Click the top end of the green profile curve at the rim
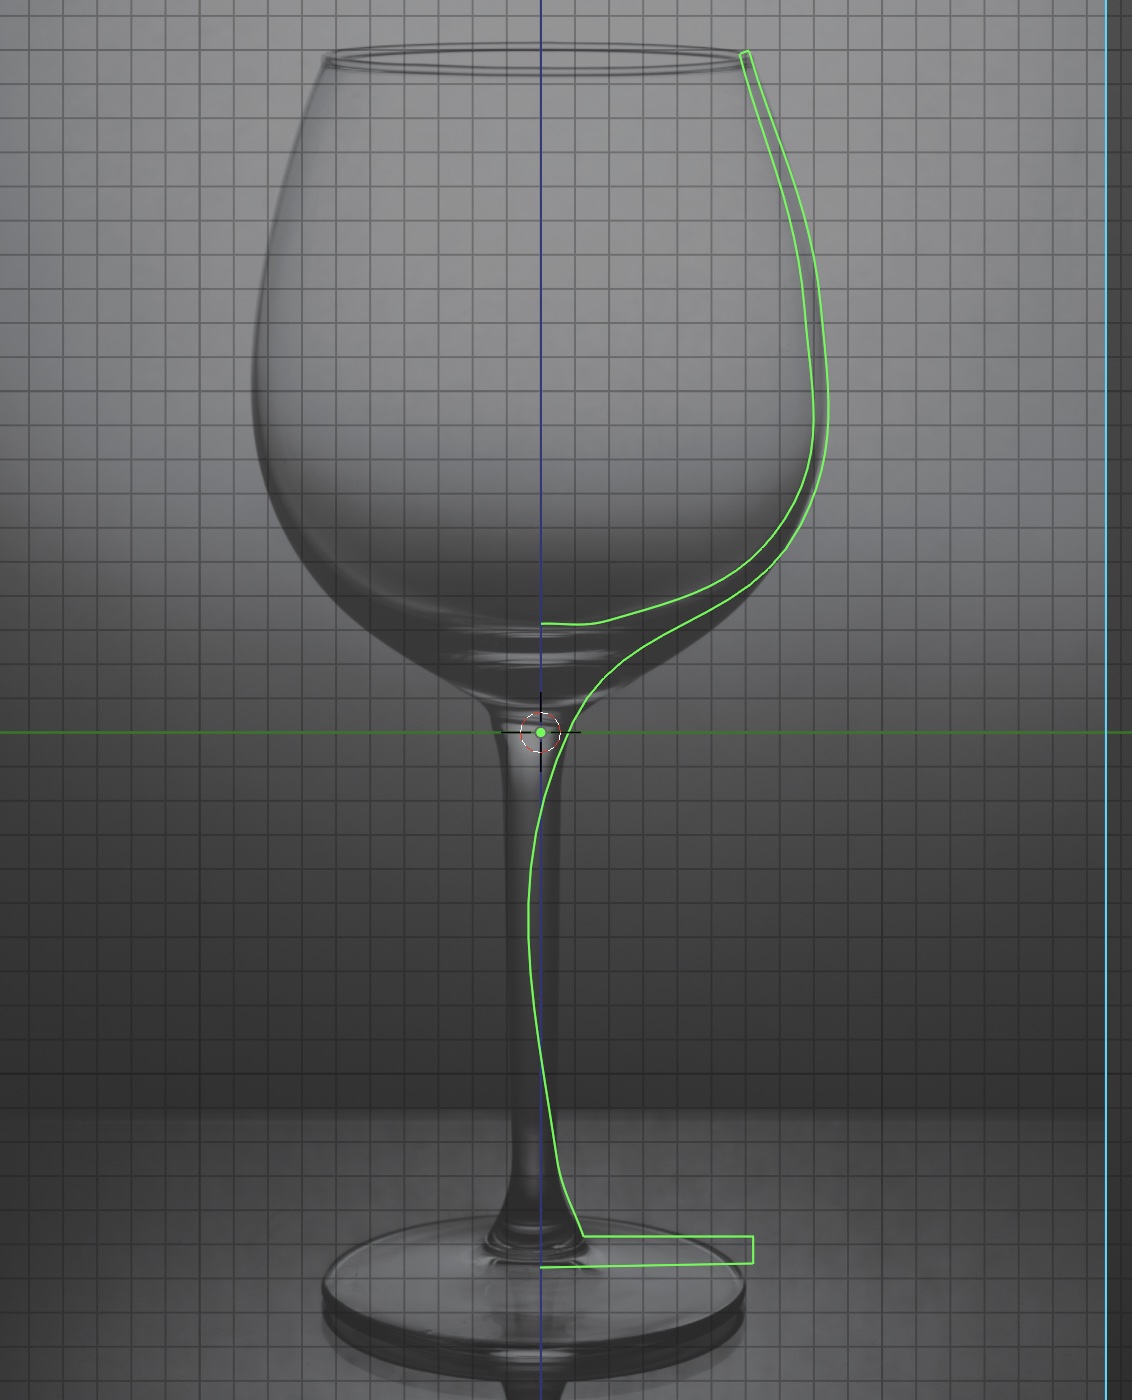Viewport: 1132px width, 1400px height. [745, 54]
